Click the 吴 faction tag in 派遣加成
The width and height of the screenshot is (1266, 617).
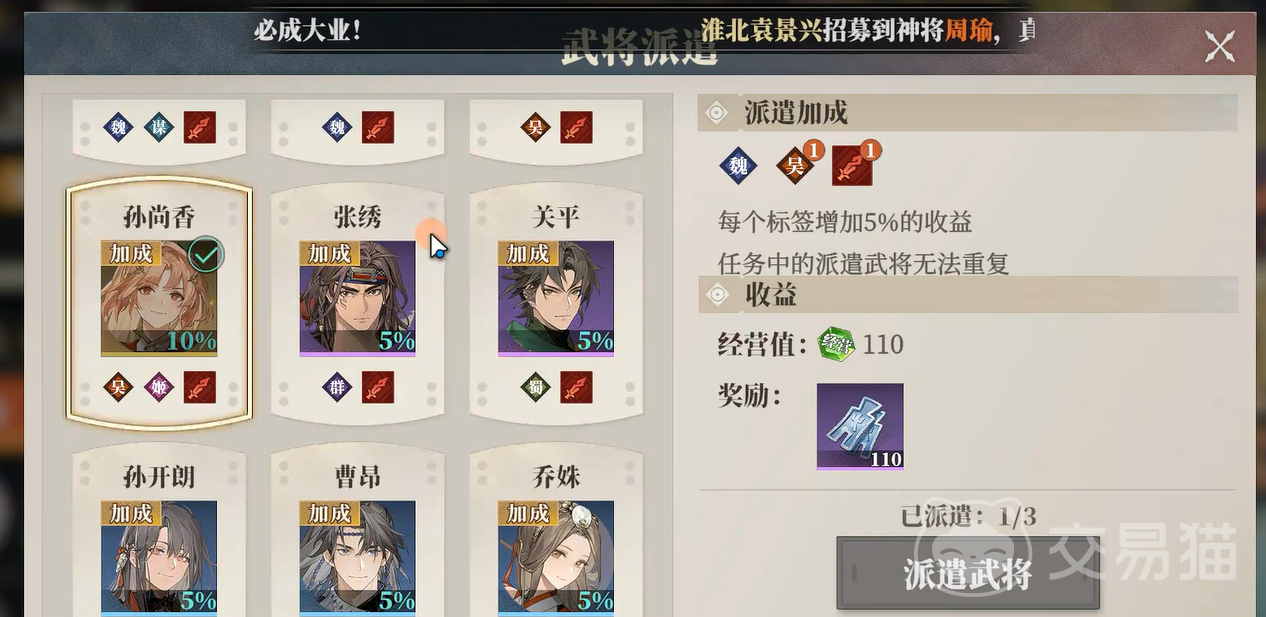click(795, 166)
